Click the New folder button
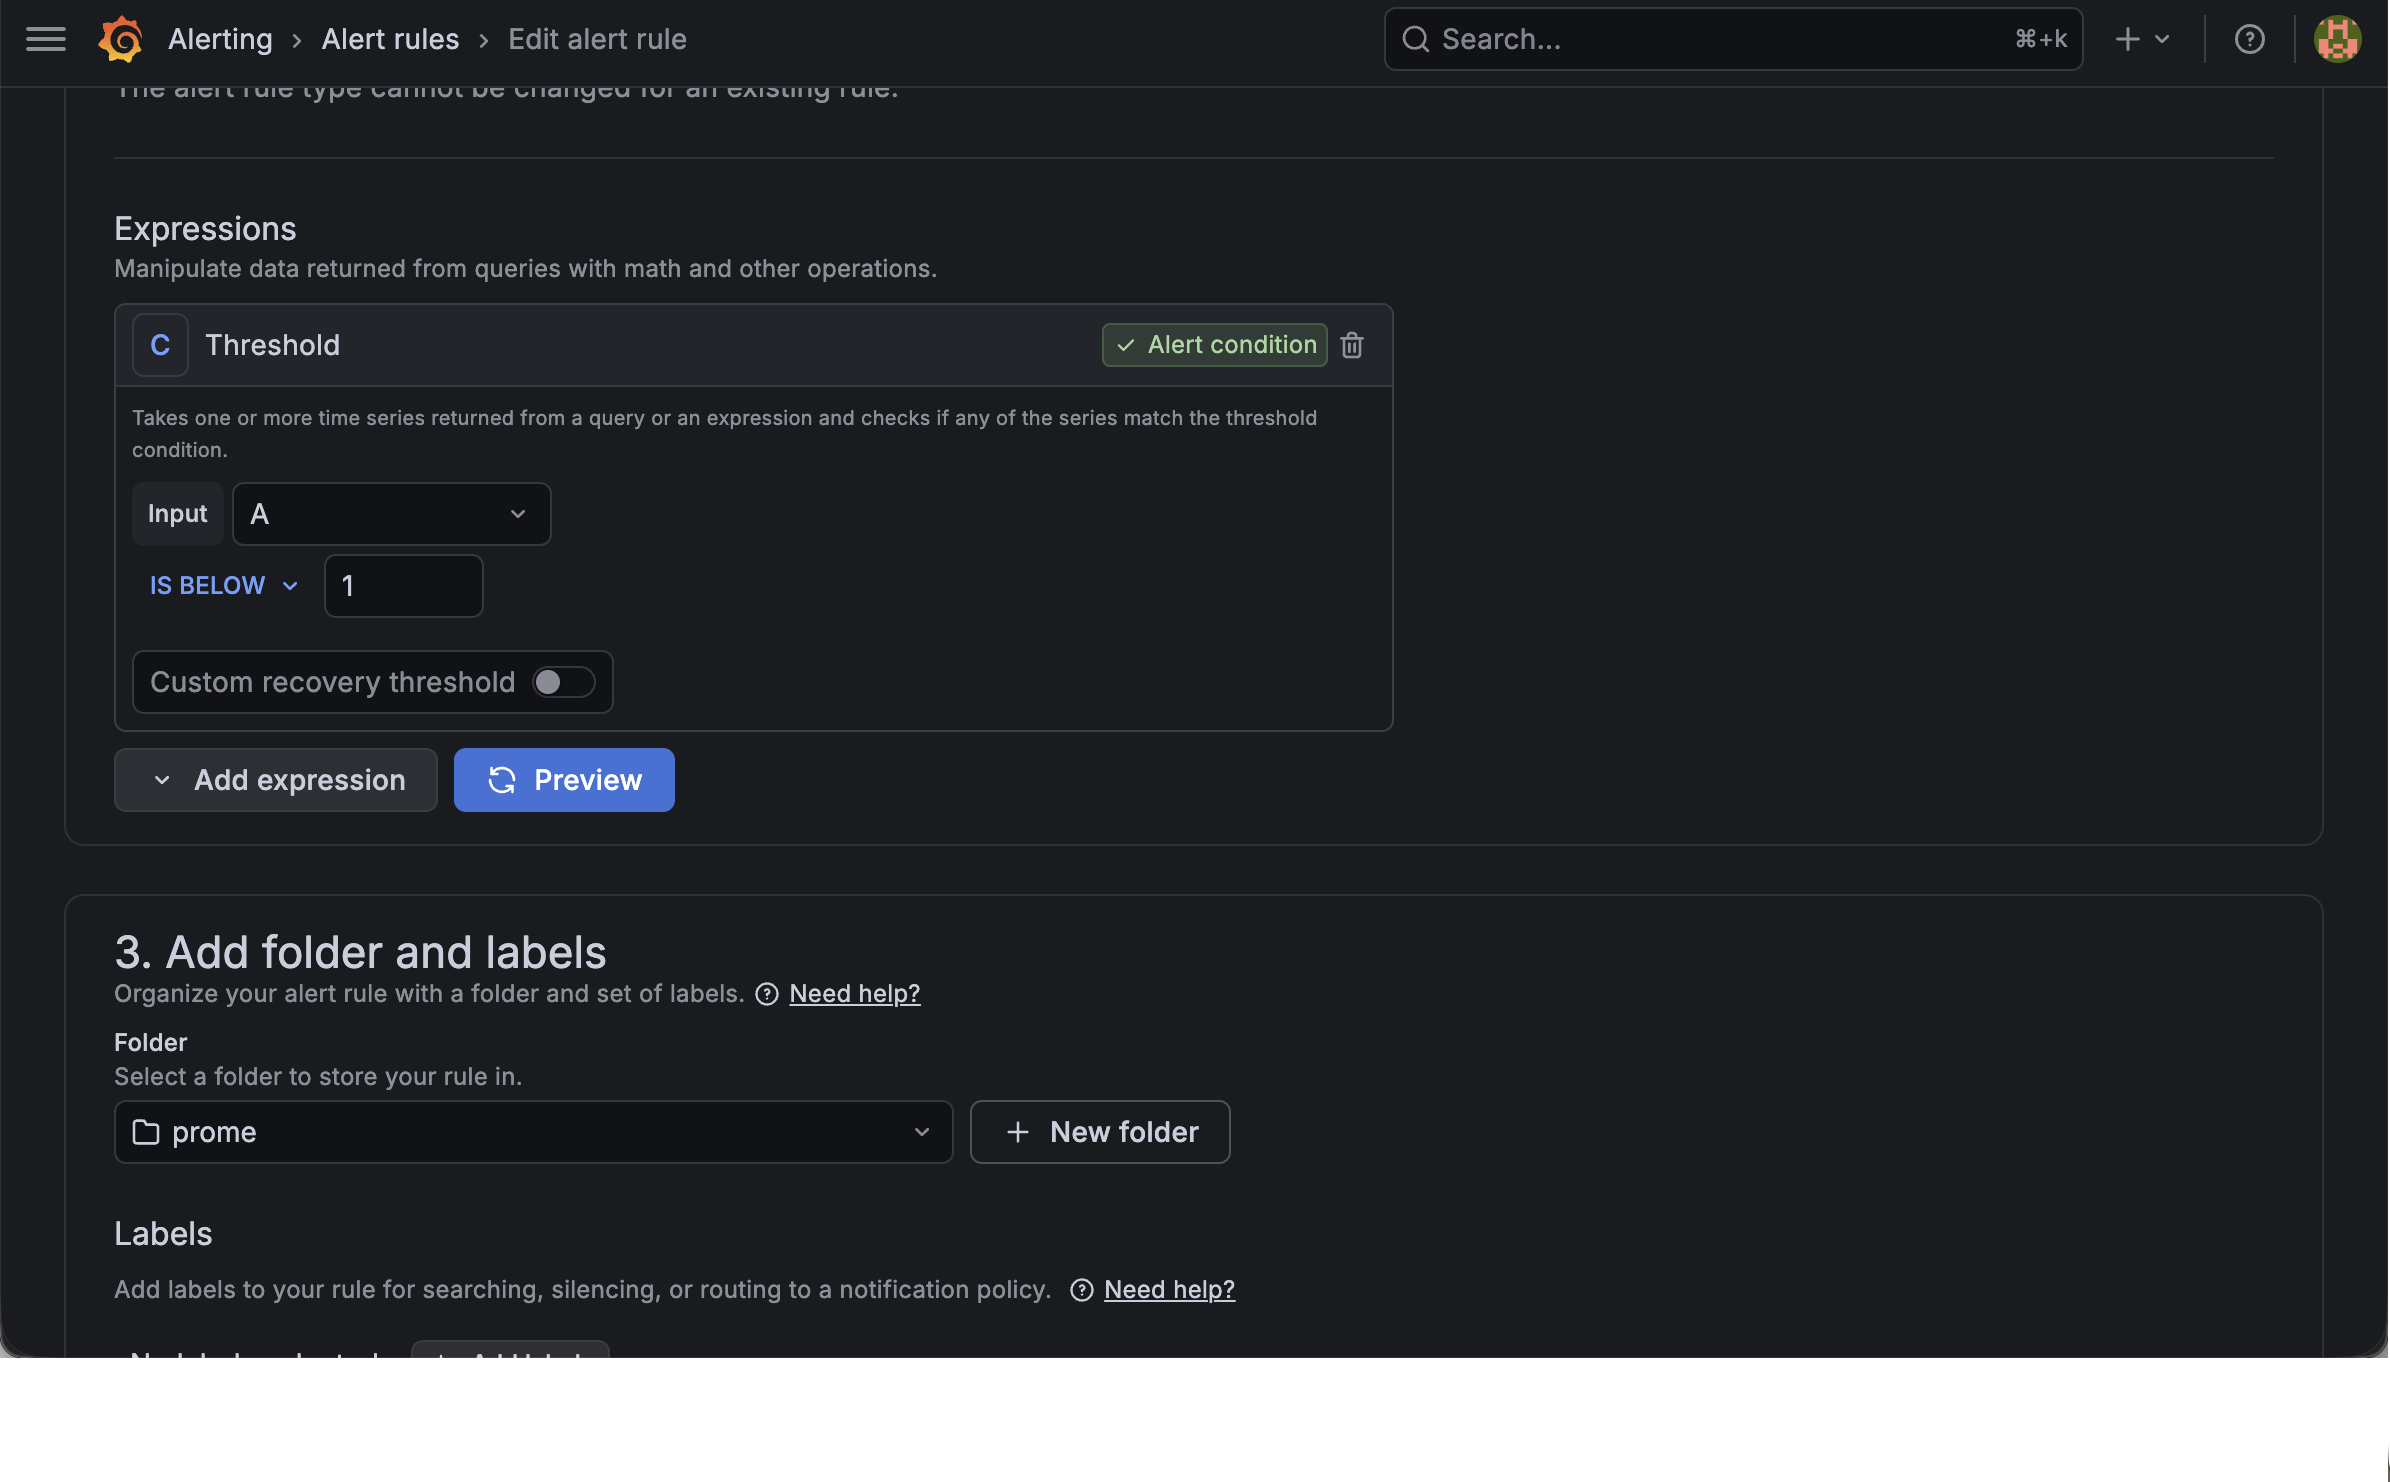Screen dimensions: 2390x1482 tap(1100, 1132)
